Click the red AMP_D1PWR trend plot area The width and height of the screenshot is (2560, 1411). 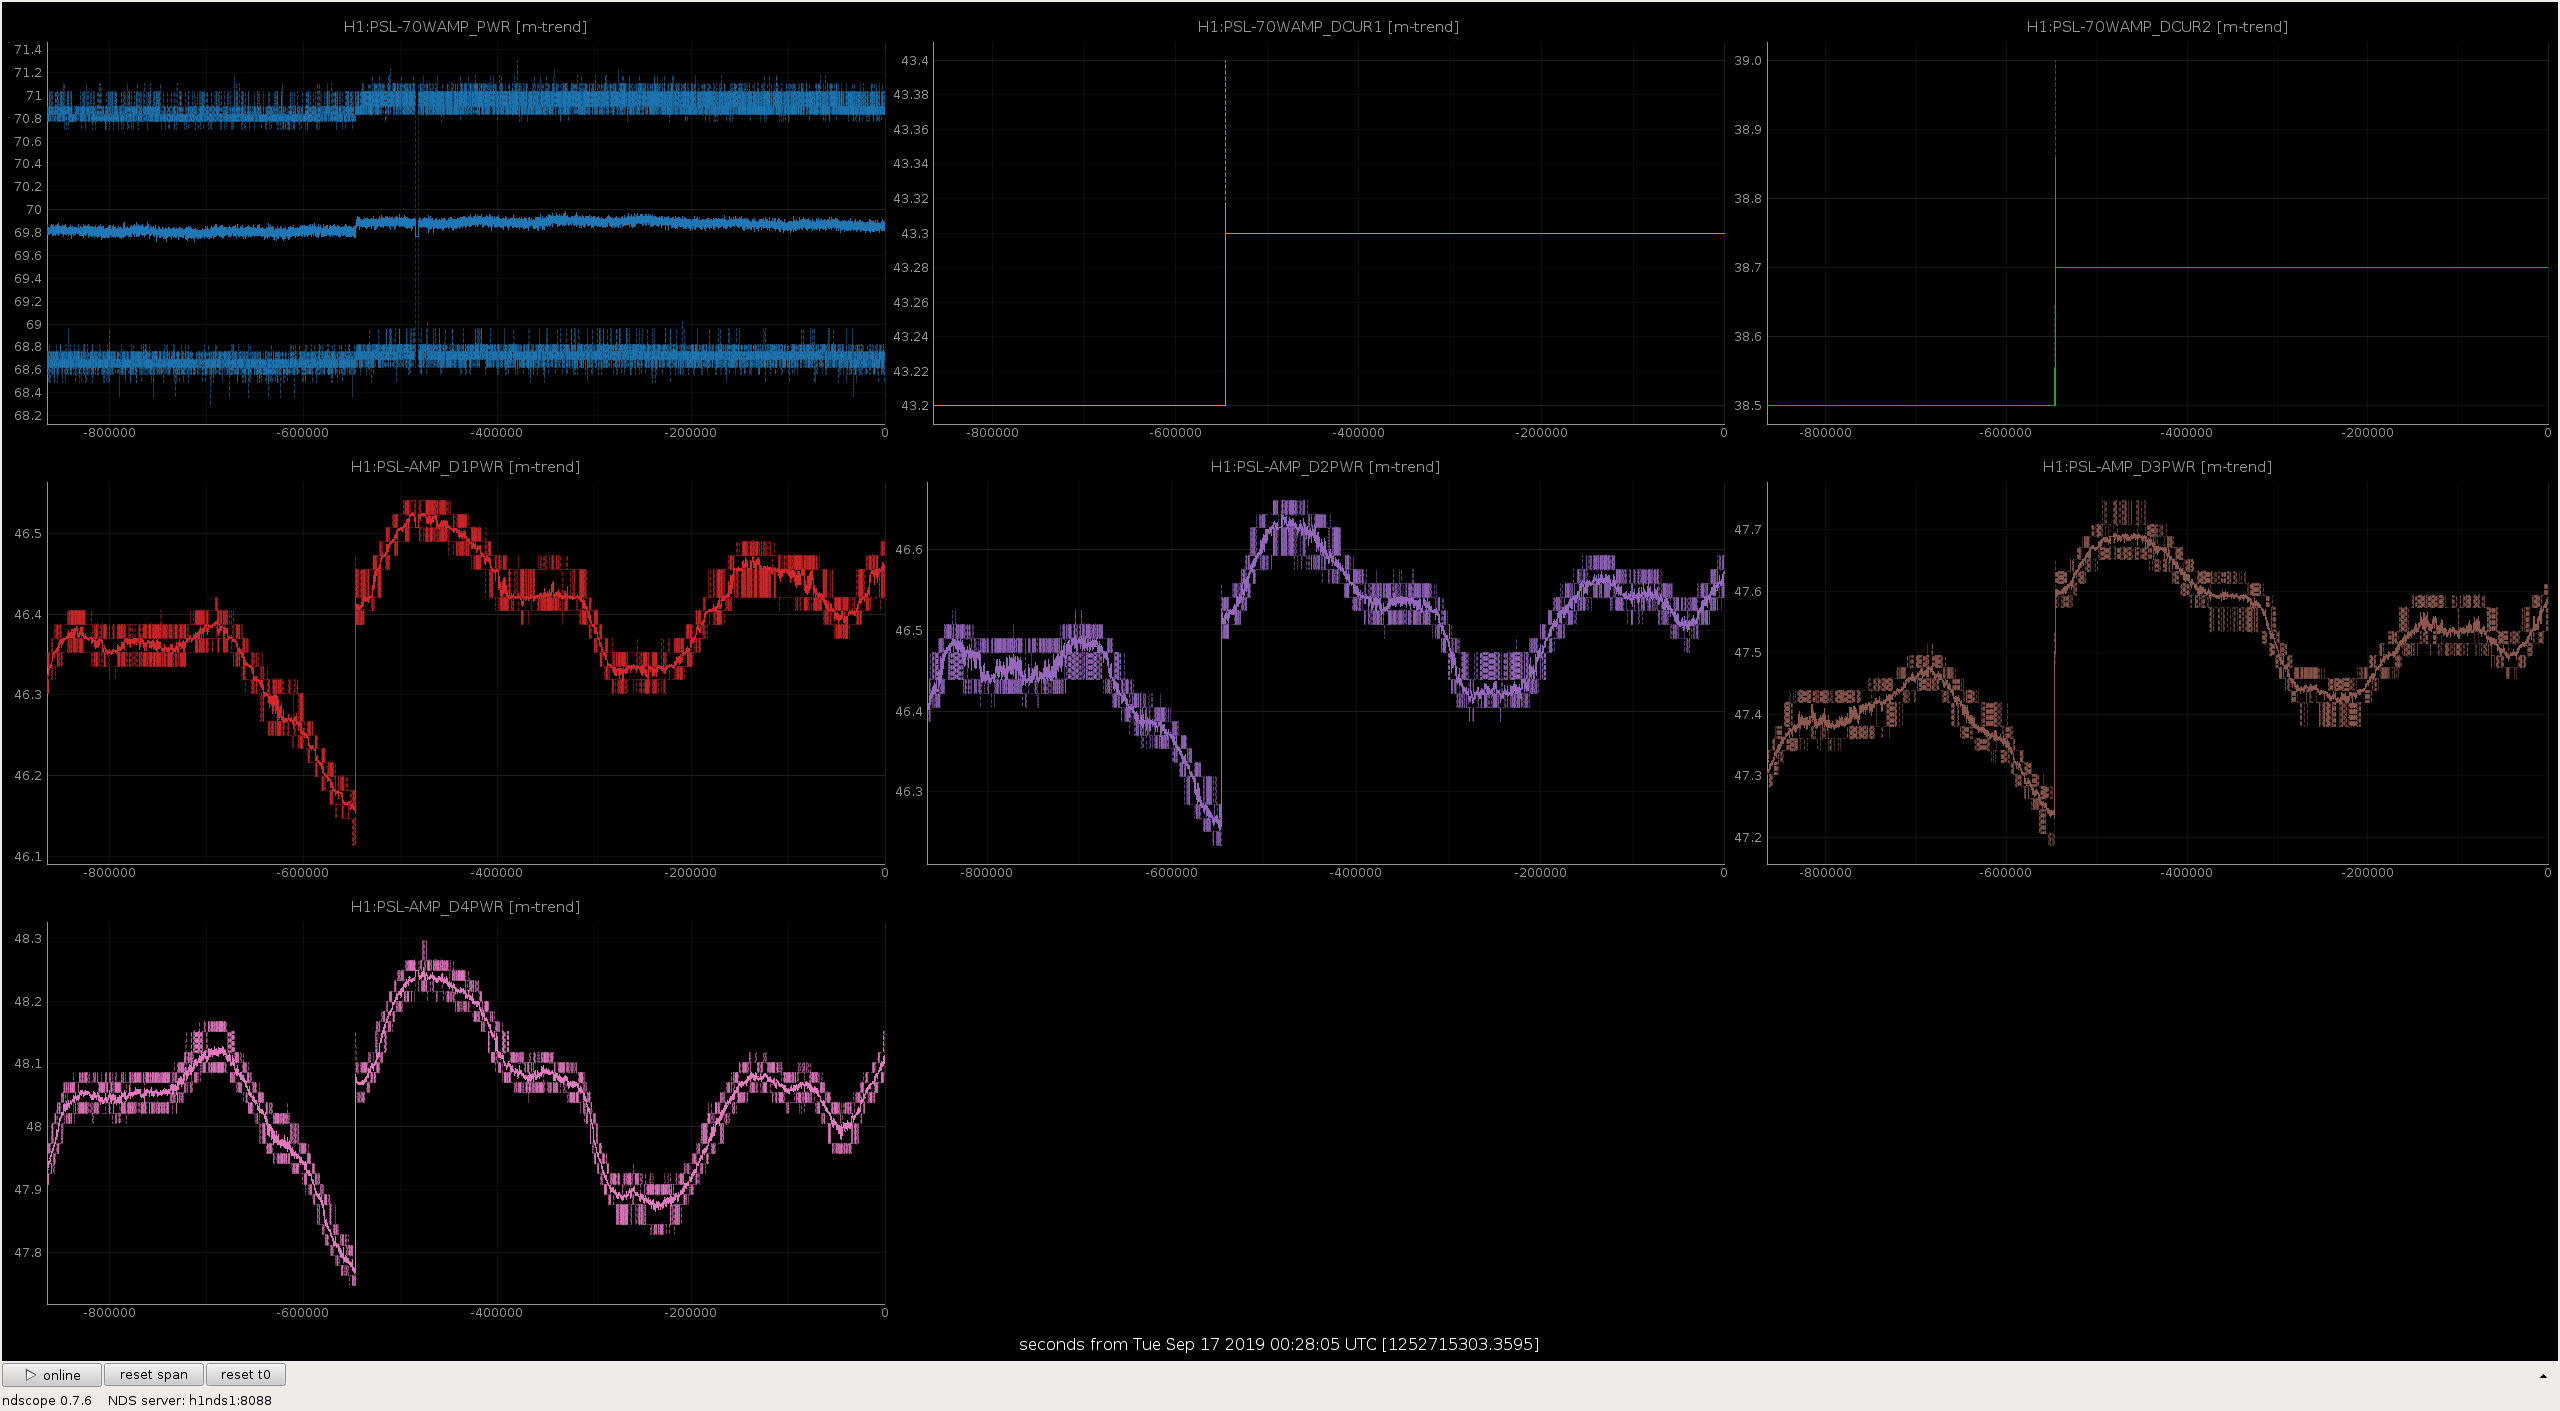[466, 673]
